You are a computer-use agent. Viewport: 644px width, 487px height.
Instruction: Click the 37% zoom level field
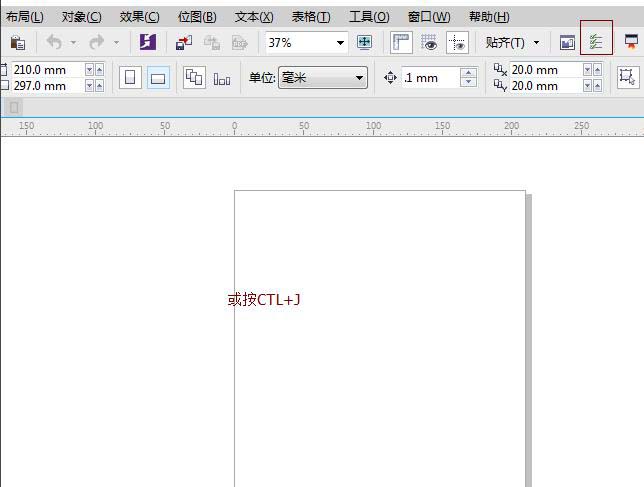(301, 43)
